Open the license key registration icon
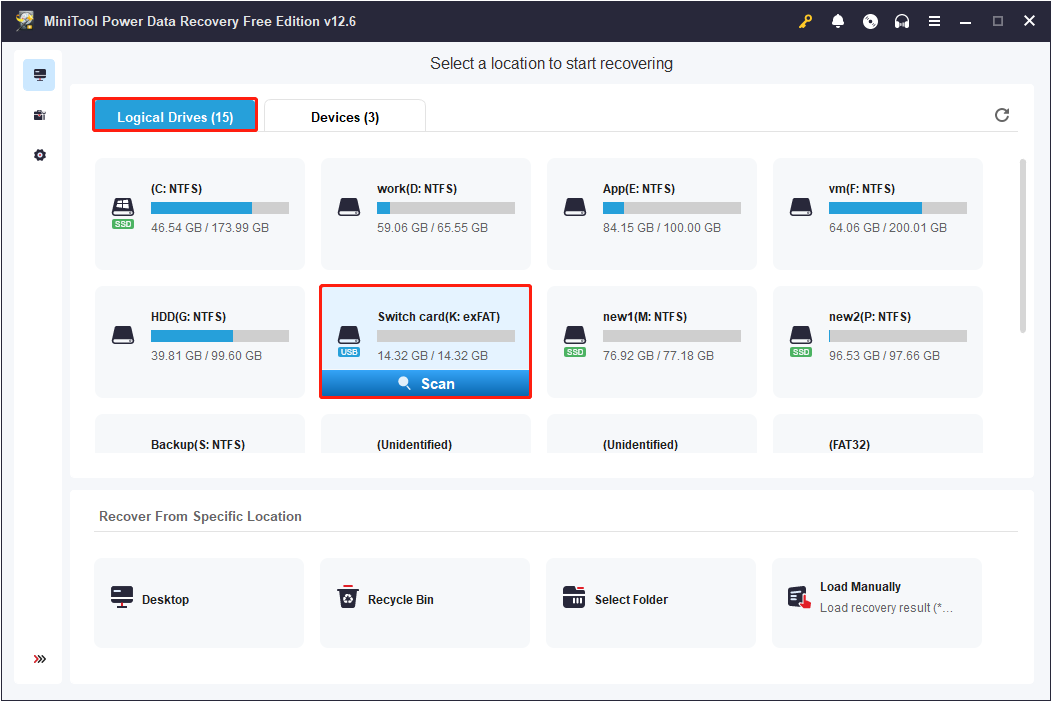1054x703 pixels. [x=805, y=20]
